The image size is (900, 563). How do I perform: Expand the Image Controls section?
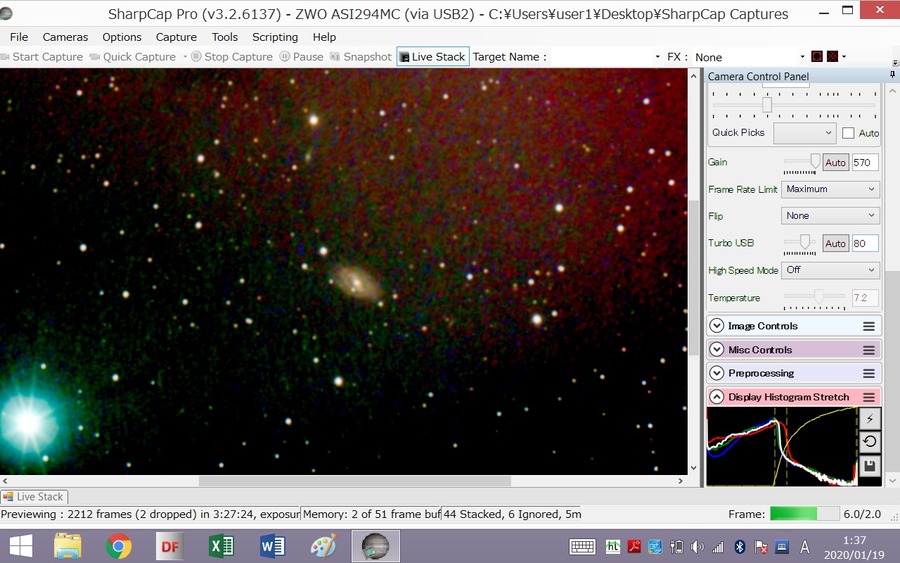(716, 325)
